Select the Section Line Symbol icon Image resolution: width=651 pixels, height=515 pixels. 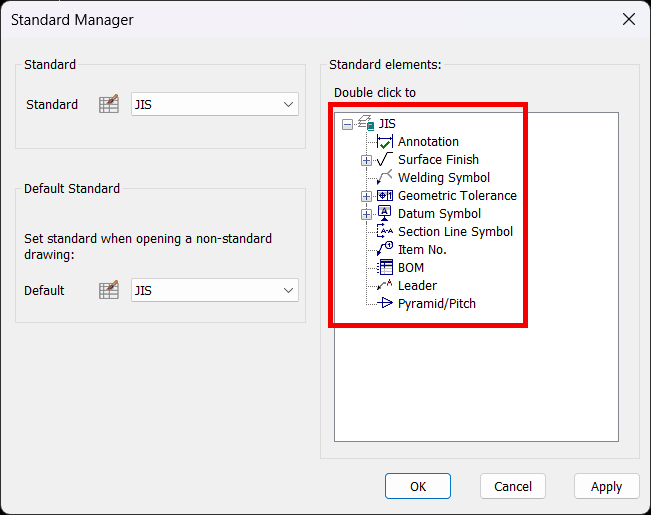tap(384, 231)
